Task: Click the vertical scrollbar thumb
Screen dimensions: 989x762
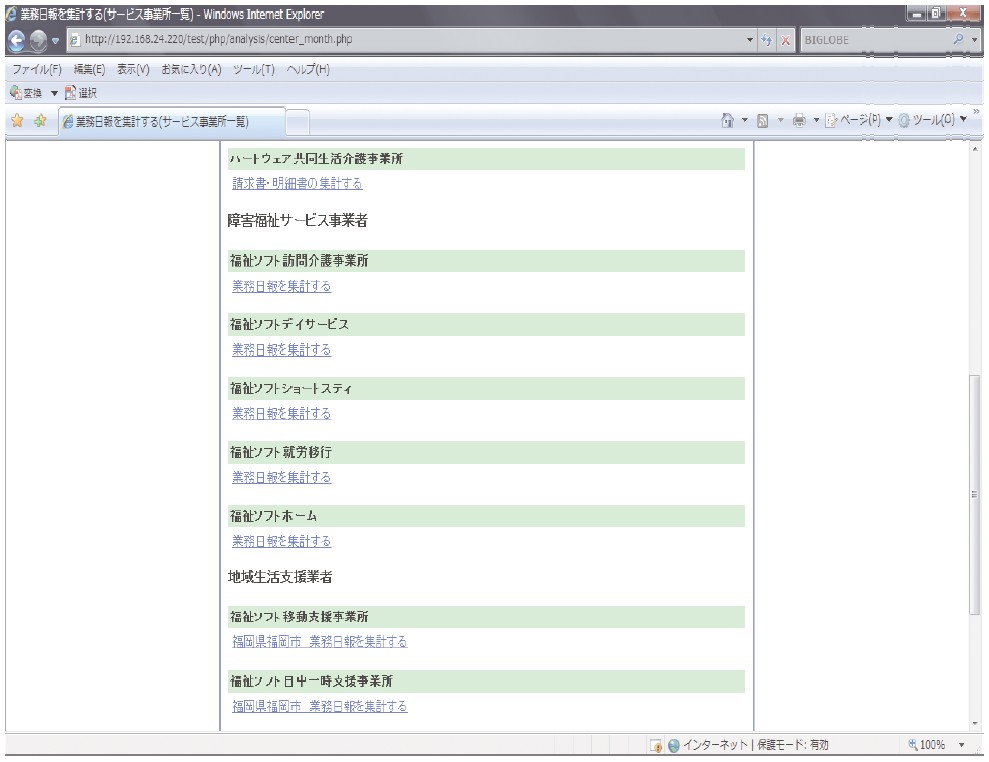Action: click(975, 494)
